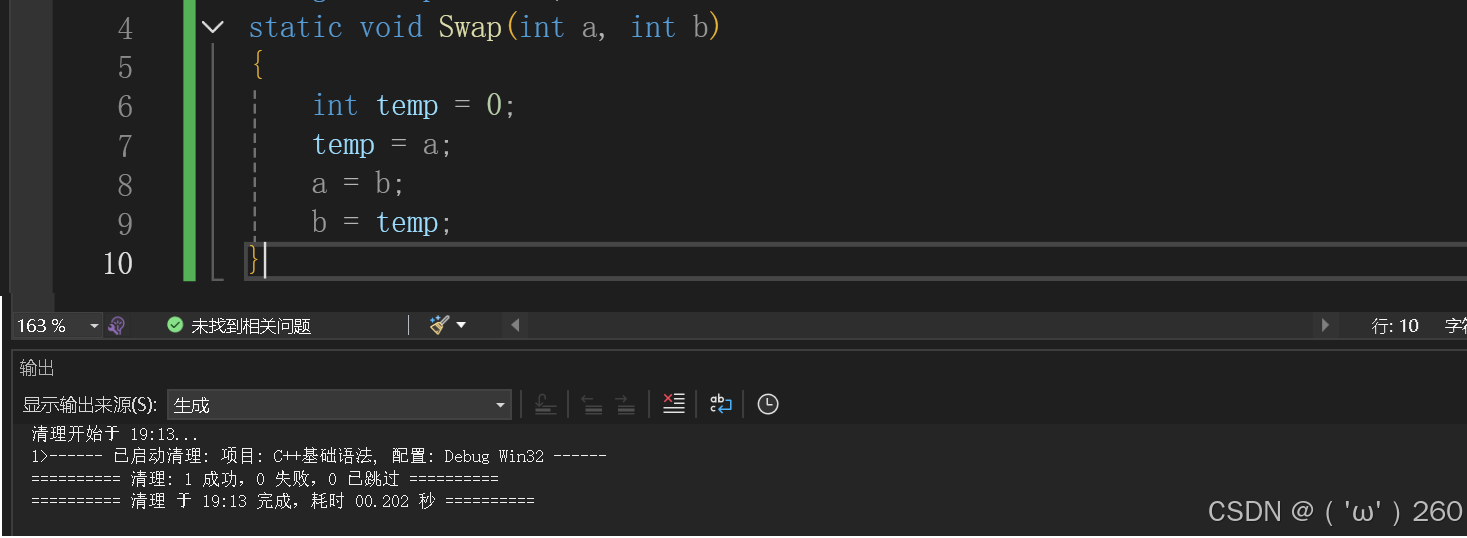1467x538 pixels.
Task: Click the output line '清理开始于 19:13...'
Action: coord(115,434)
